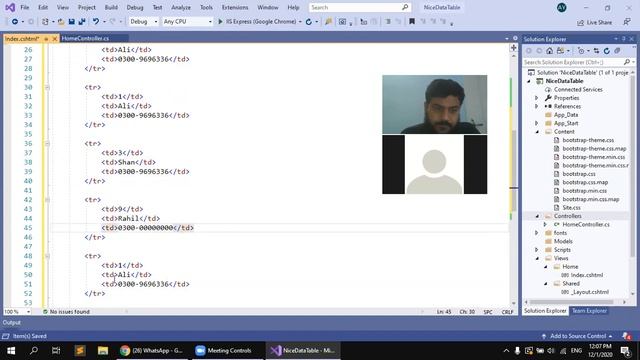Image resolution: width=640 pixels, height=360 pixels.
Task: Click Sync with Active Document icon
Action: tap(596, 51)
